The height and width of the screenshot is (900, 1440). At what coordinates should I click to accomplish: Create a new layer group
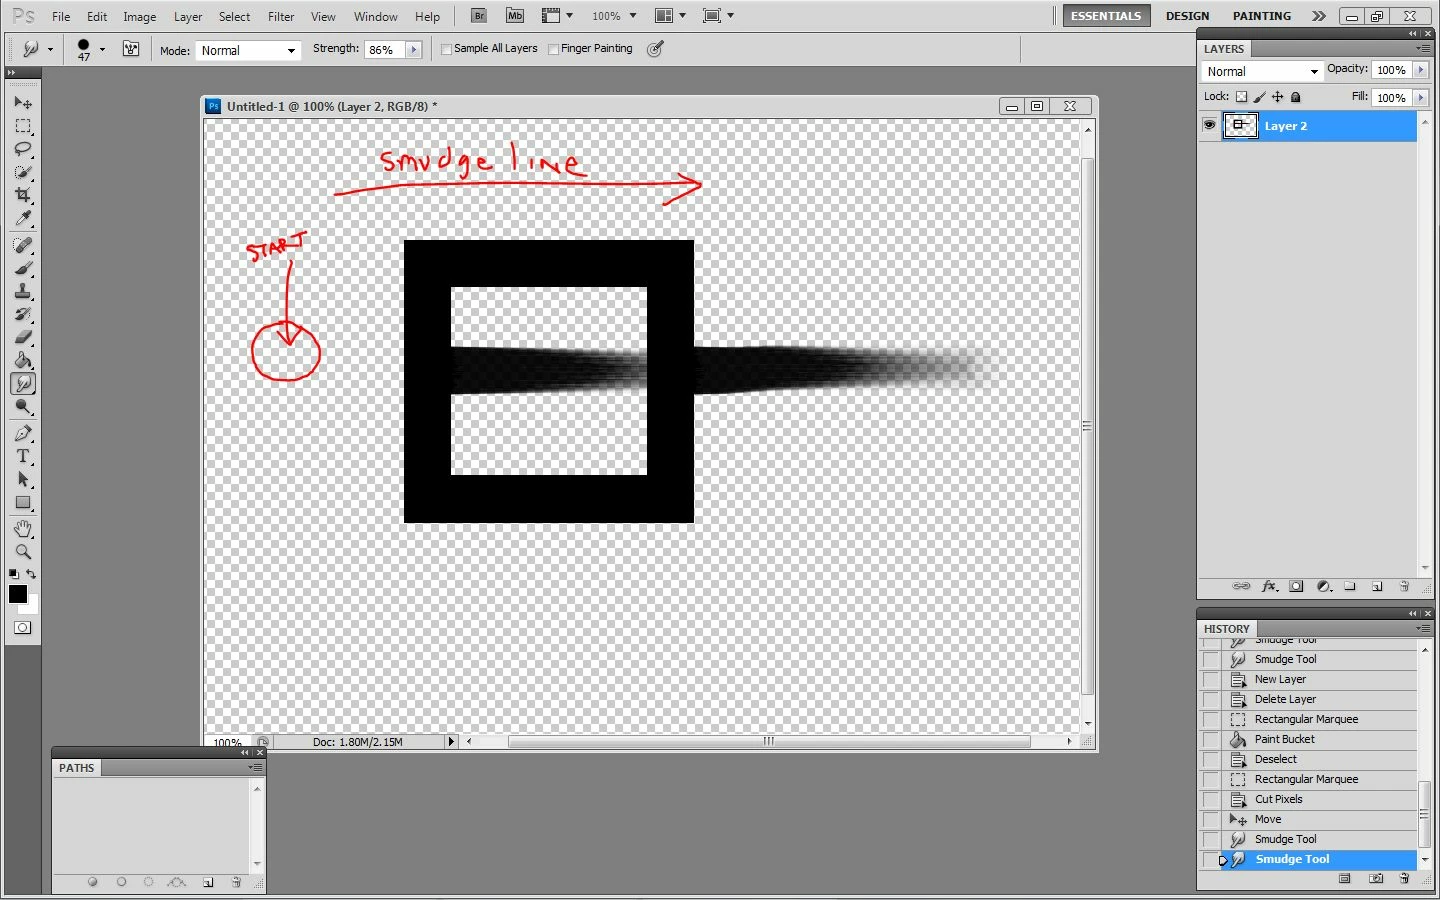pos(1350,587)
